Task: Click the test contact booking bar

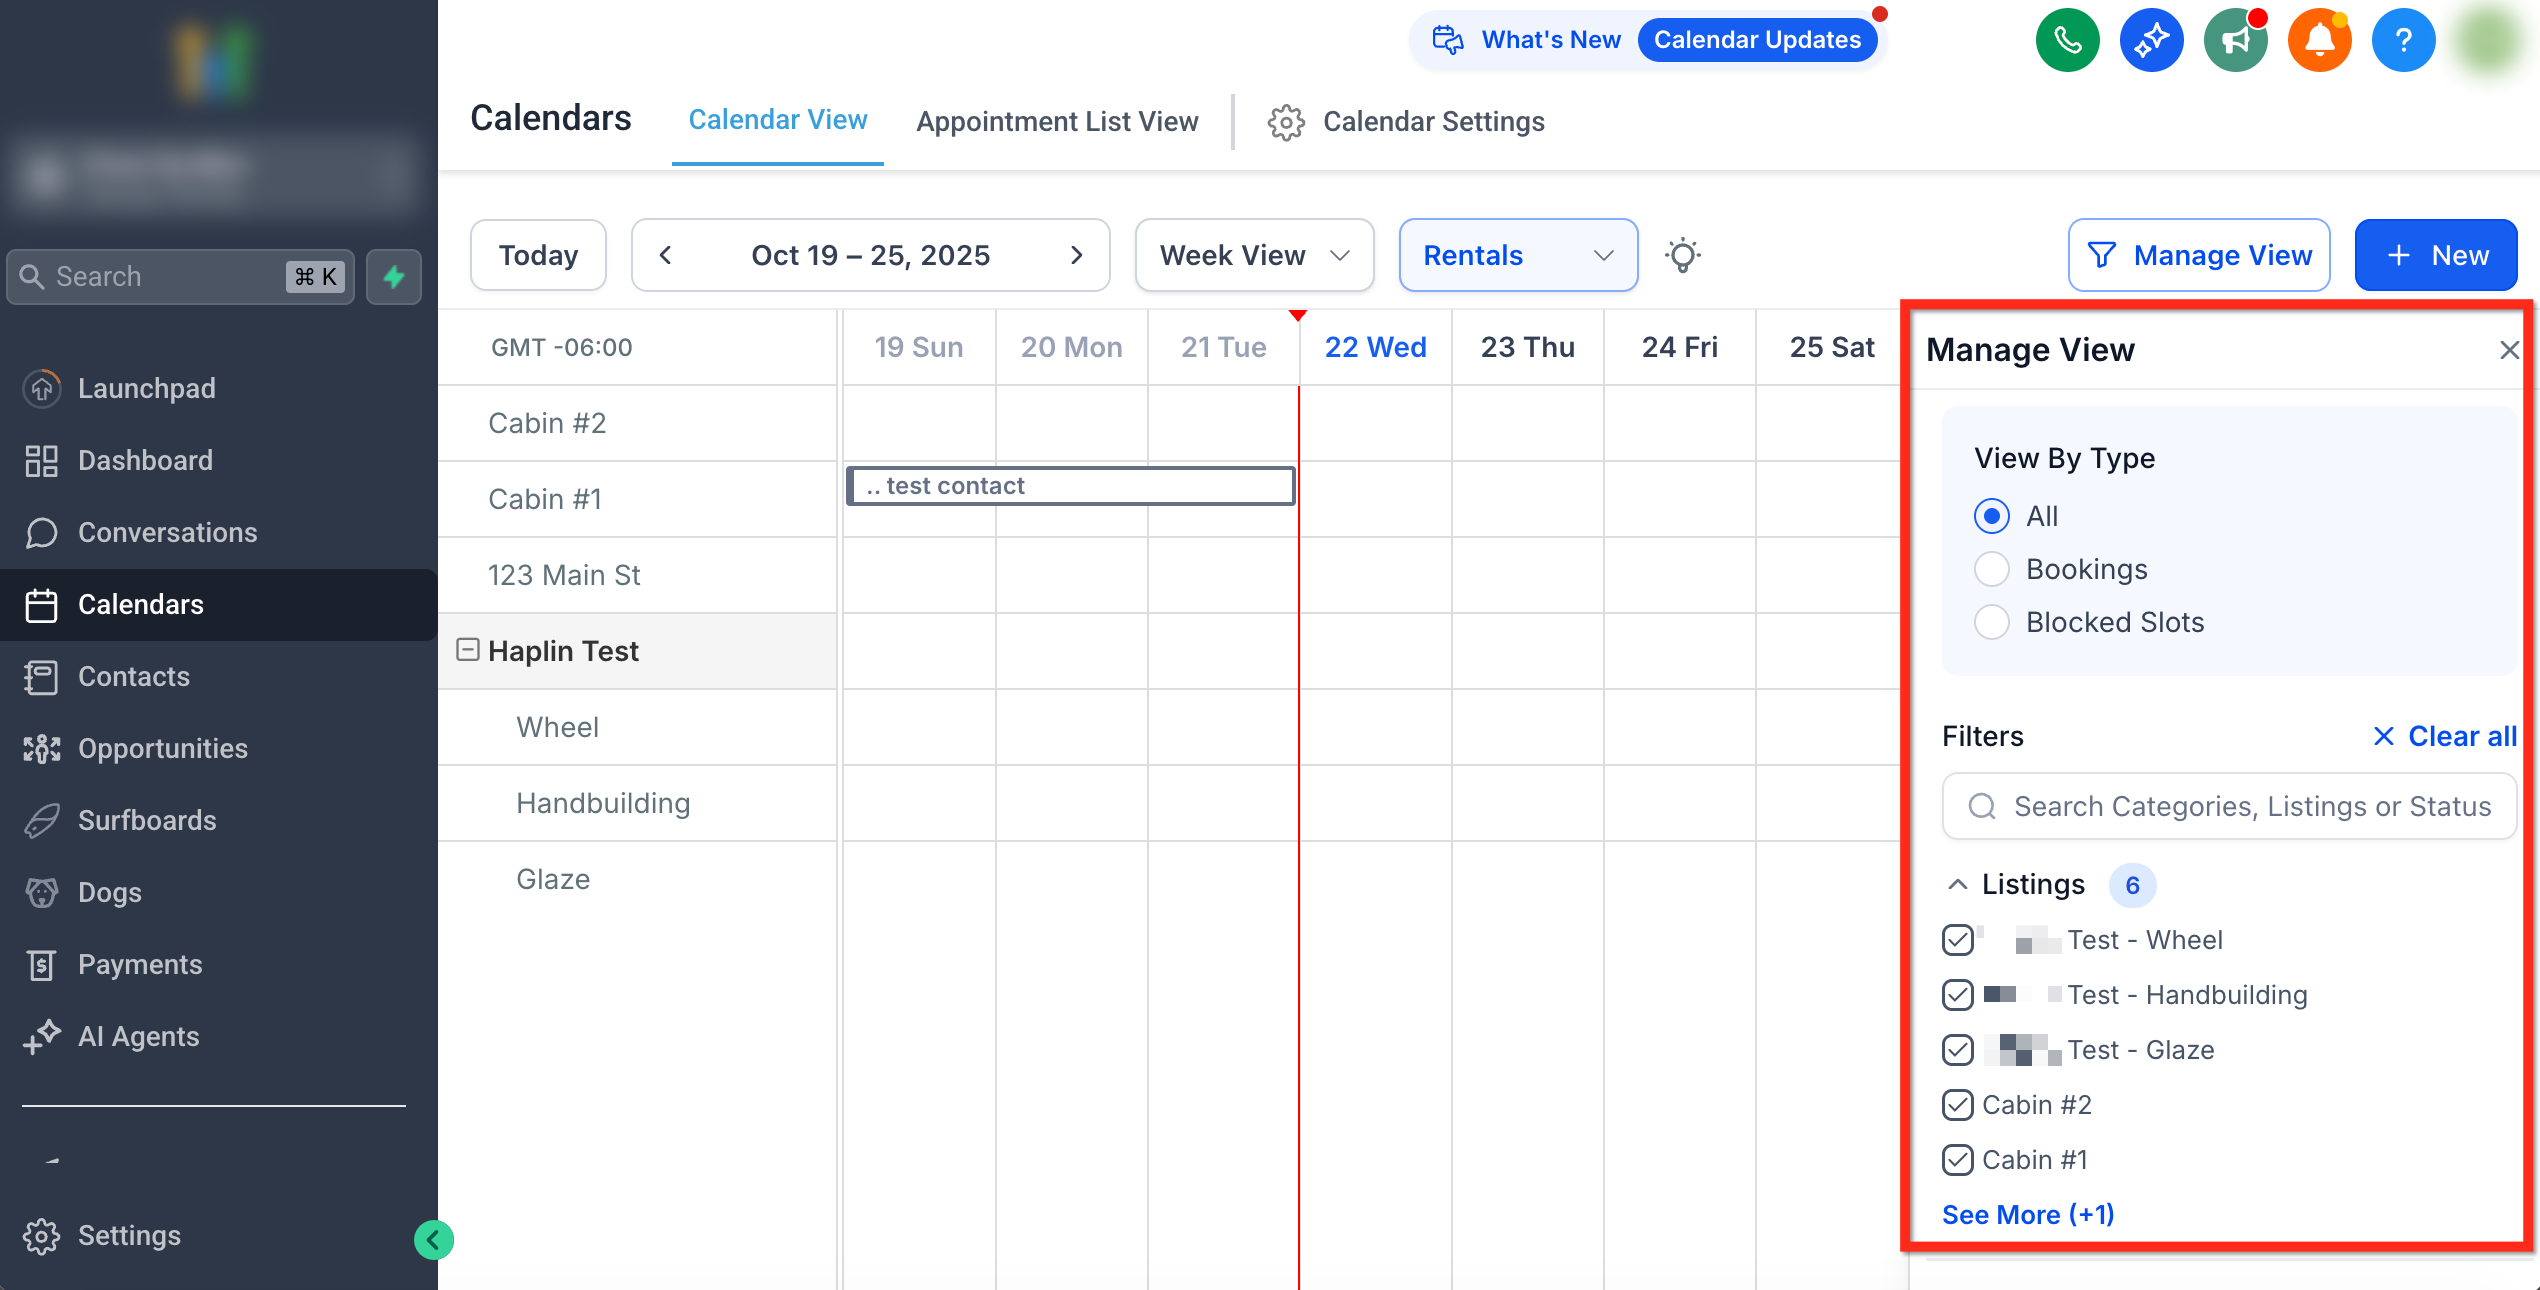Action: coord(1070,486)
